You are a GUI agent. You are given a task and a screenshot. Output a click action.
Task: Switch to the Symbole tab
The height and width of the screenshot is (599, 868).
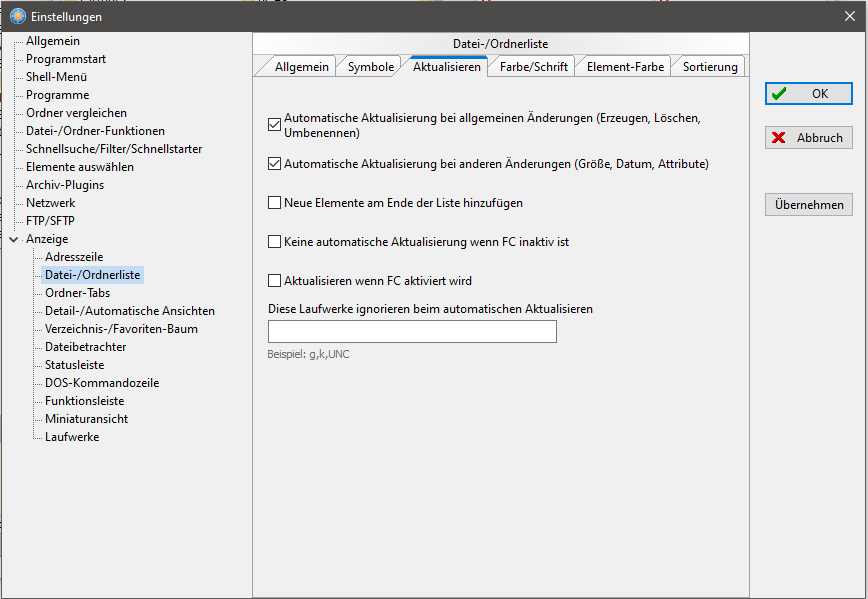coord(370,67)
